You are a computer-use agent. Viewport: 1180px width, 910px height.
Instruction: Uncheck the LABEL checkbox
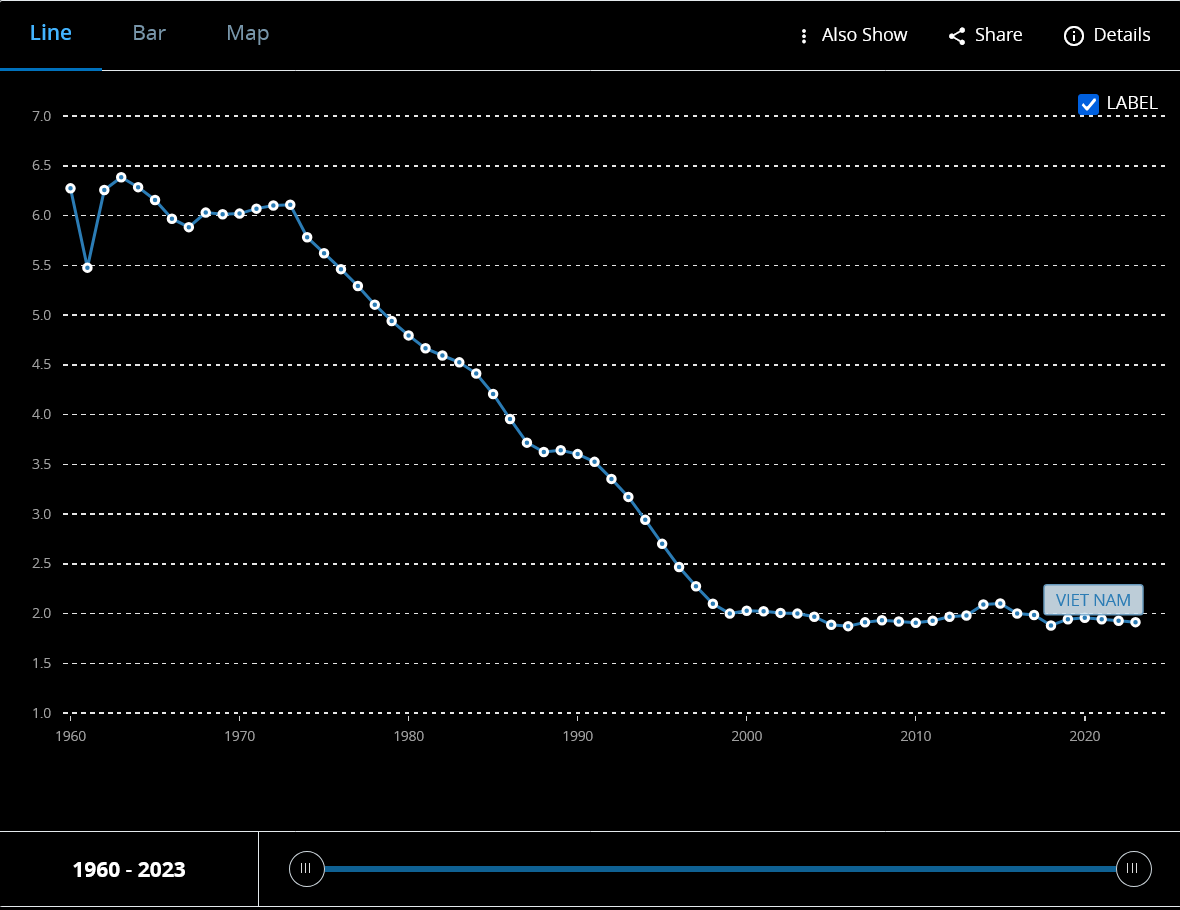[1088, 105]
